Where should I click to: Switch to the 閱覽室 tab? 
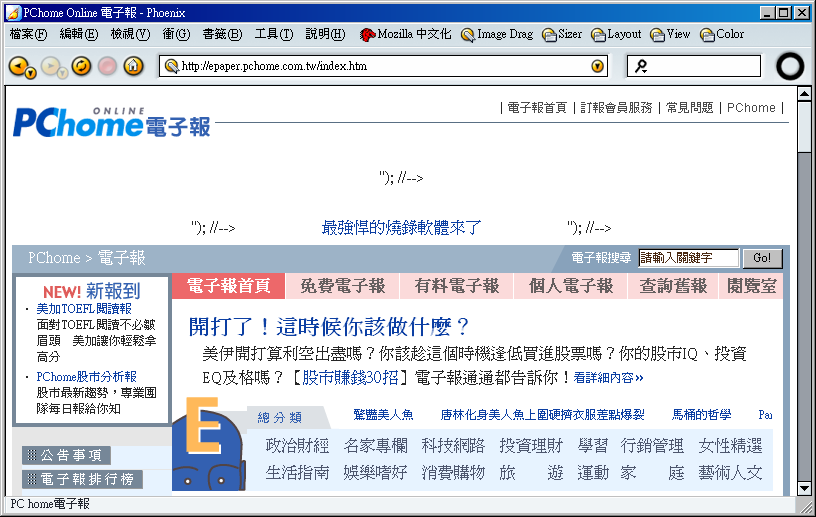pos(751,286)
